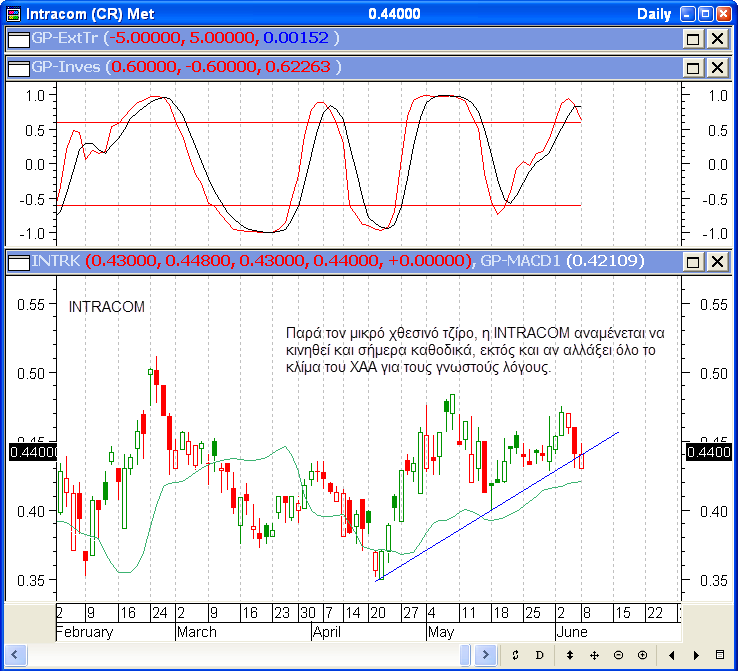Viewport: 738px width, 671px height.
Task: Close the GP-ExtTr indicator pane
Action: click(717, 39)
